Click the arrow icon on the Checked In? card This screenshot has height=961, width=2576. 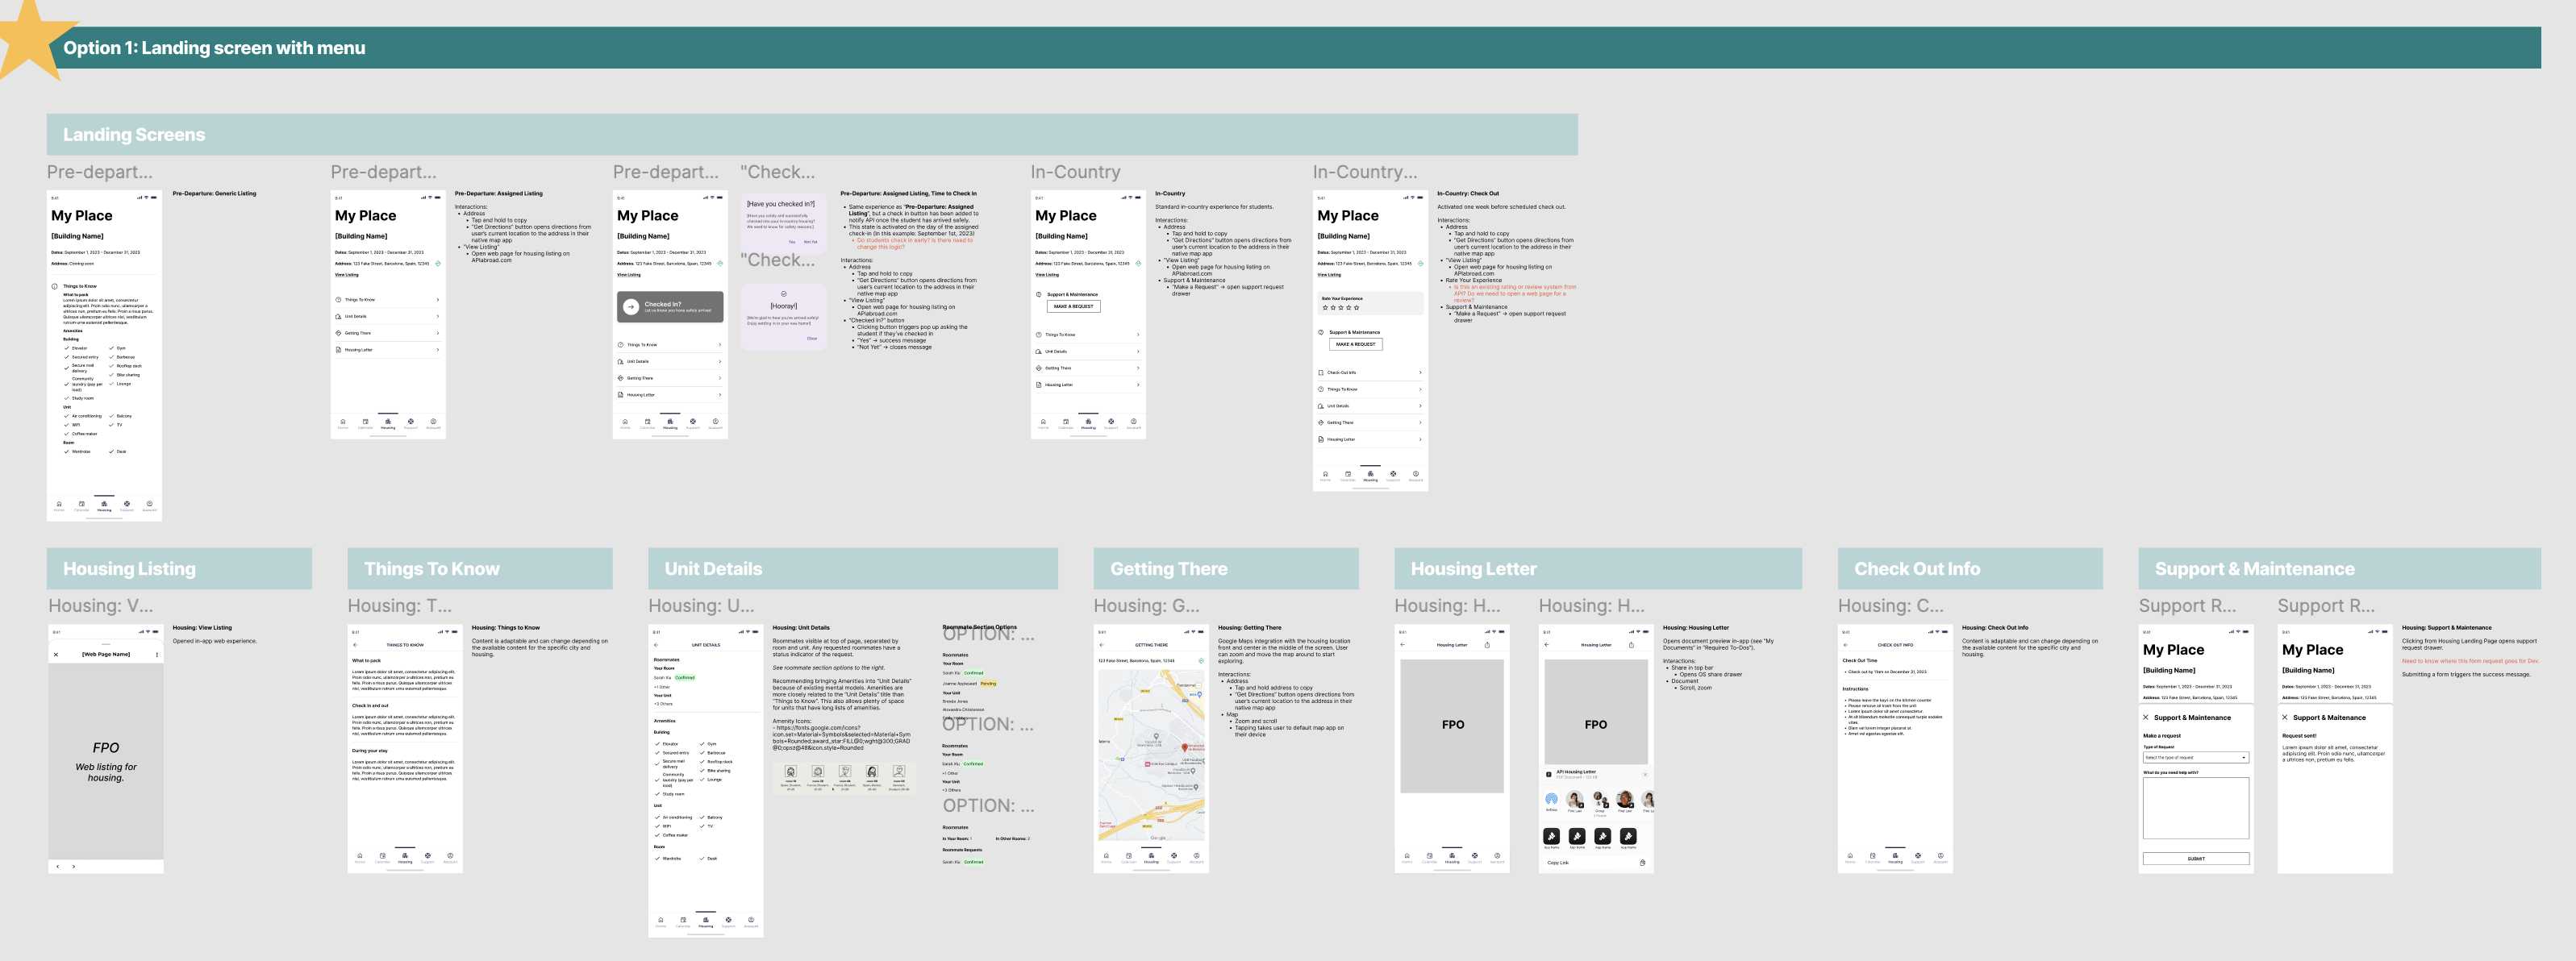631,307
